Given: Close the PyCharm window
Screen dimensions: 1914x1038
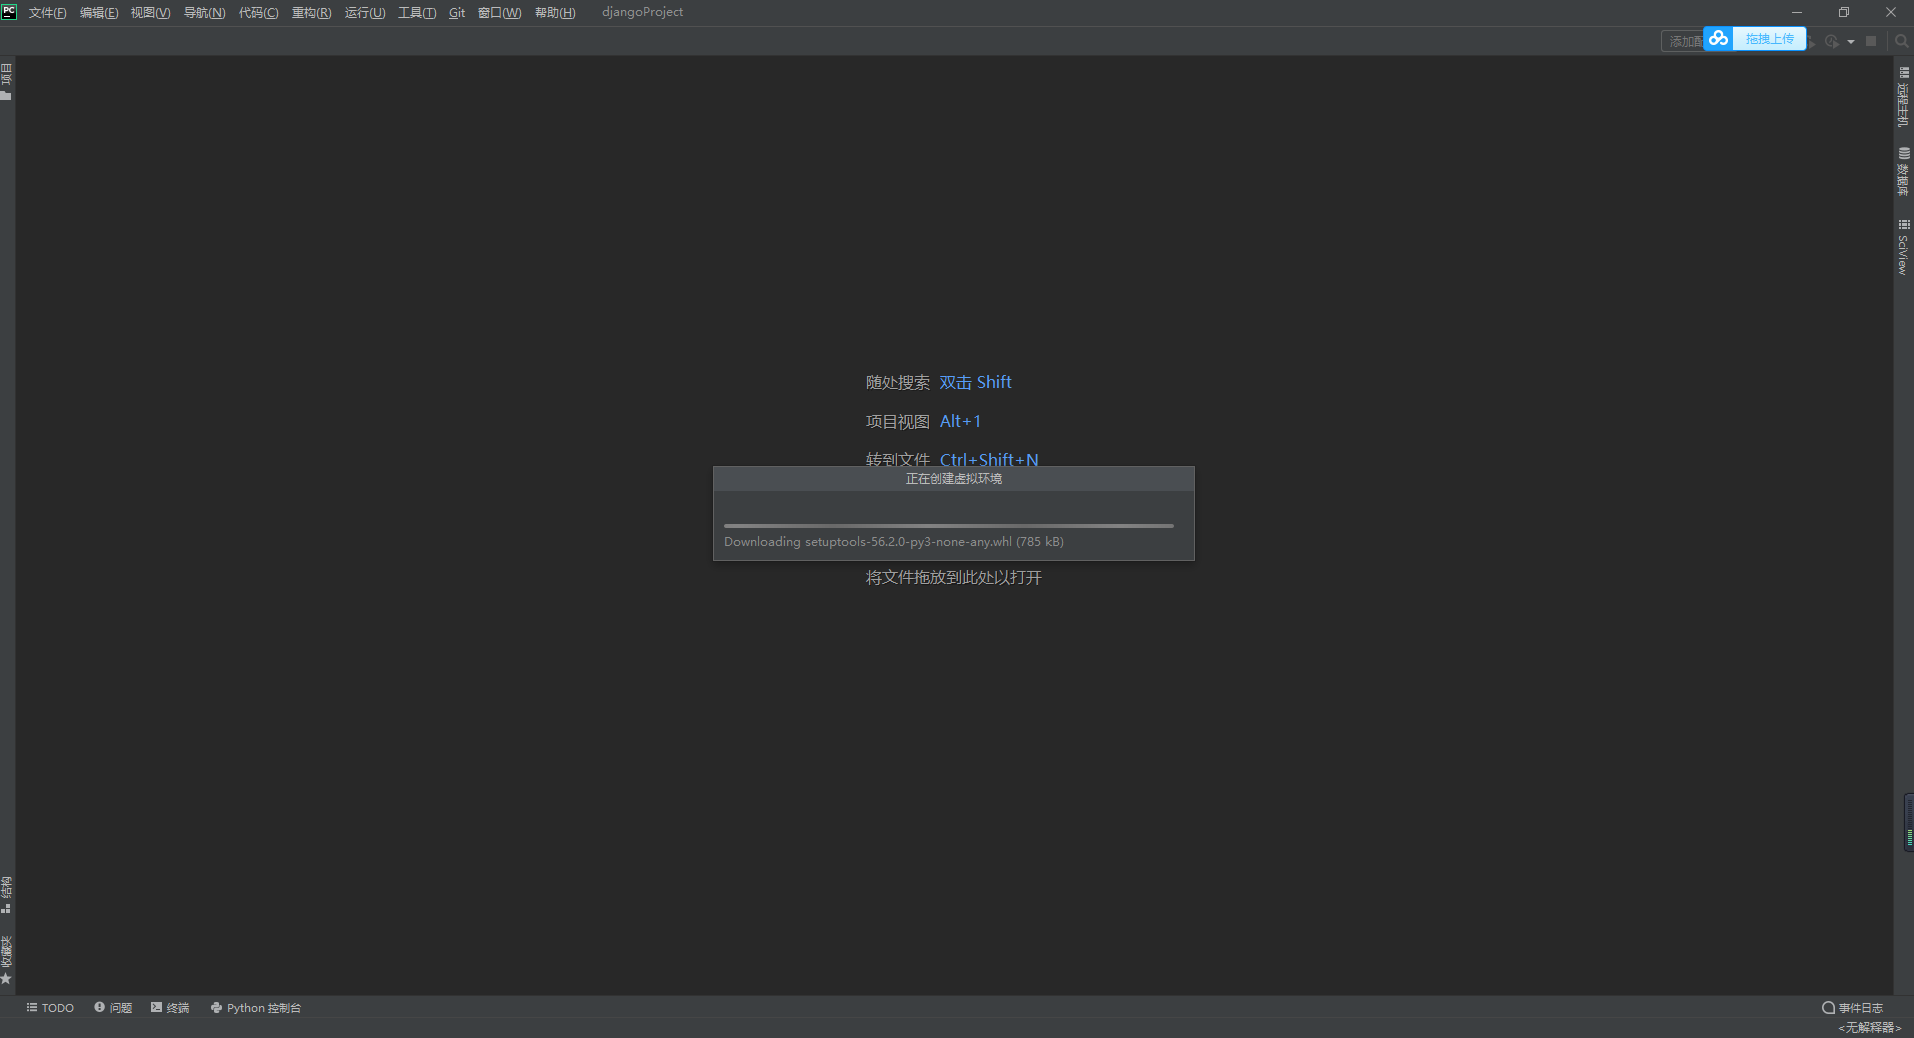Looking at the screenshot, I should pyautogui.click(x=1891, y=12).
